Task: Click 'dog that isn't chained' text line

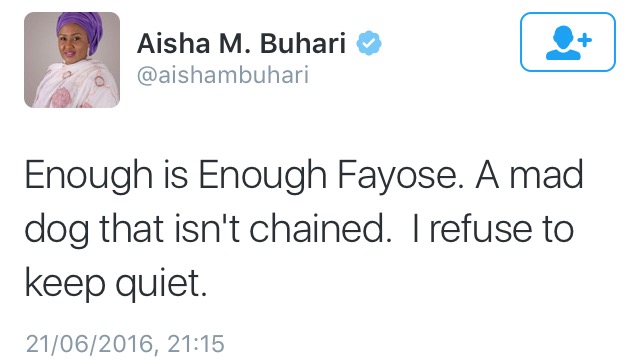Action: pyautogui.click(x=208, y=230)
